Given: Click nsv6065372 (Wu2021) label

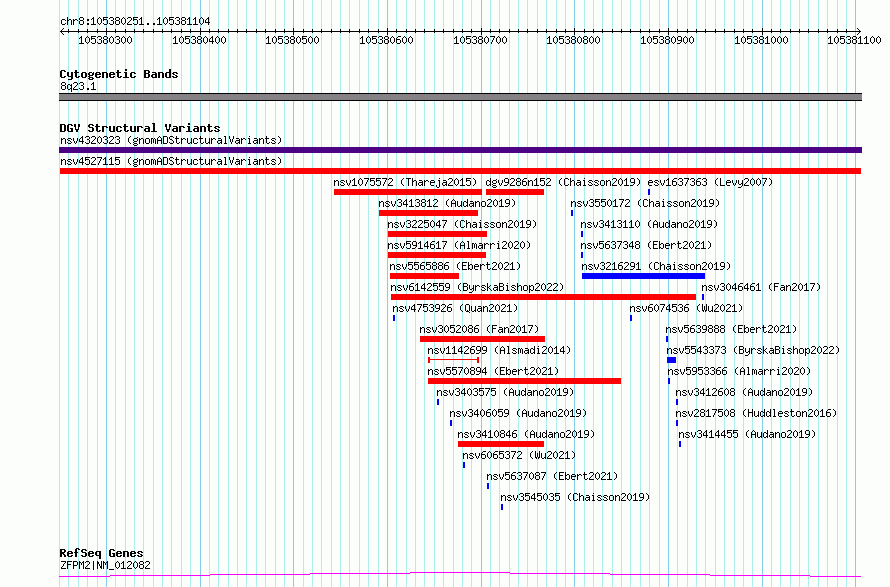Looking at the screenshot, I should [x=519, y=455].
